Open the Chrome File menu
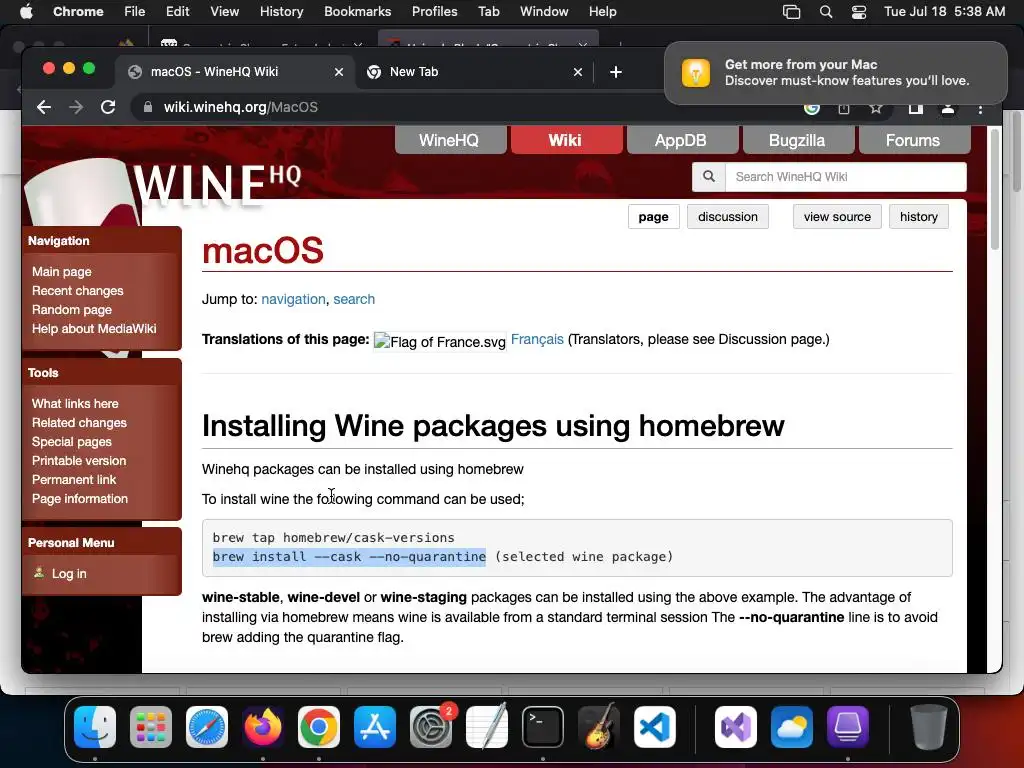 (x=135, y=12)
